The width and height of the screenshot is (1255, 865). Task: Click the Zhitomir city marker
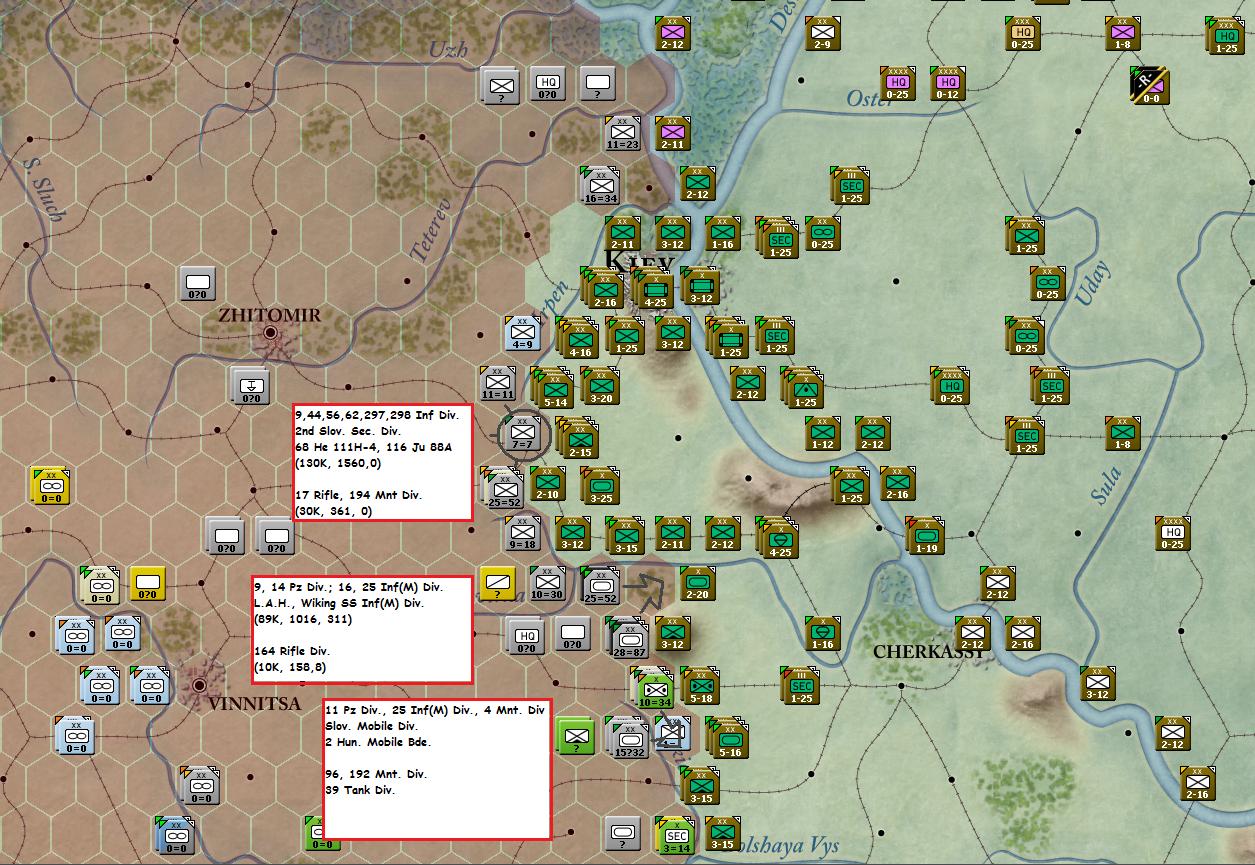point(270,333)
